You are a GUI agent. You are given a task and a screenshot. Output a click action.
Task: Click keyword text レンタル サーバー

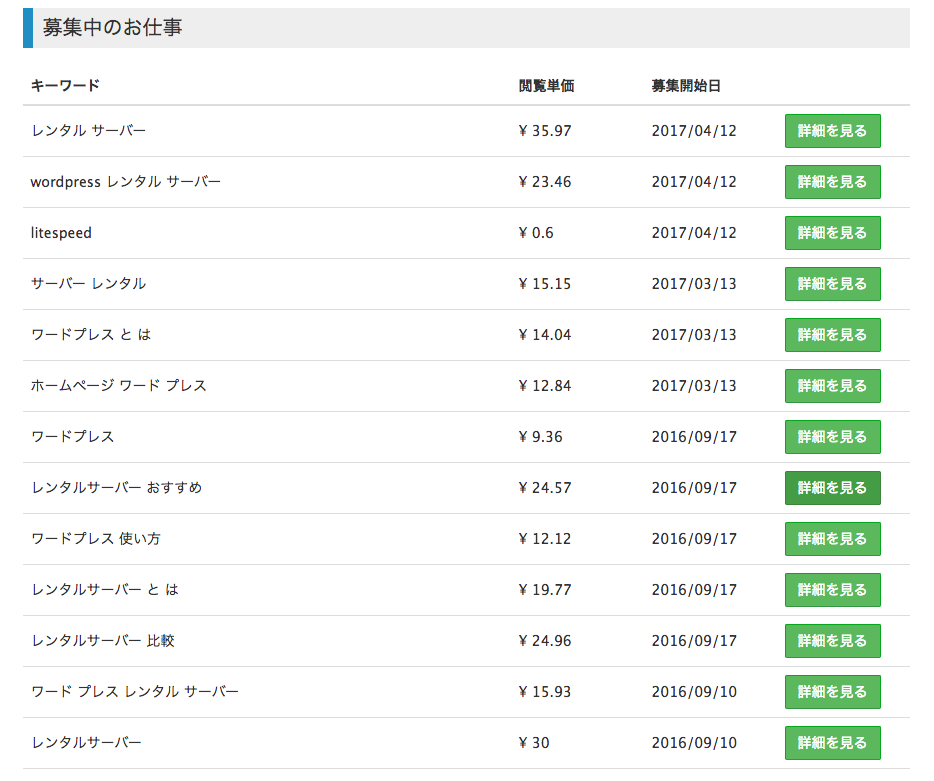88,130
